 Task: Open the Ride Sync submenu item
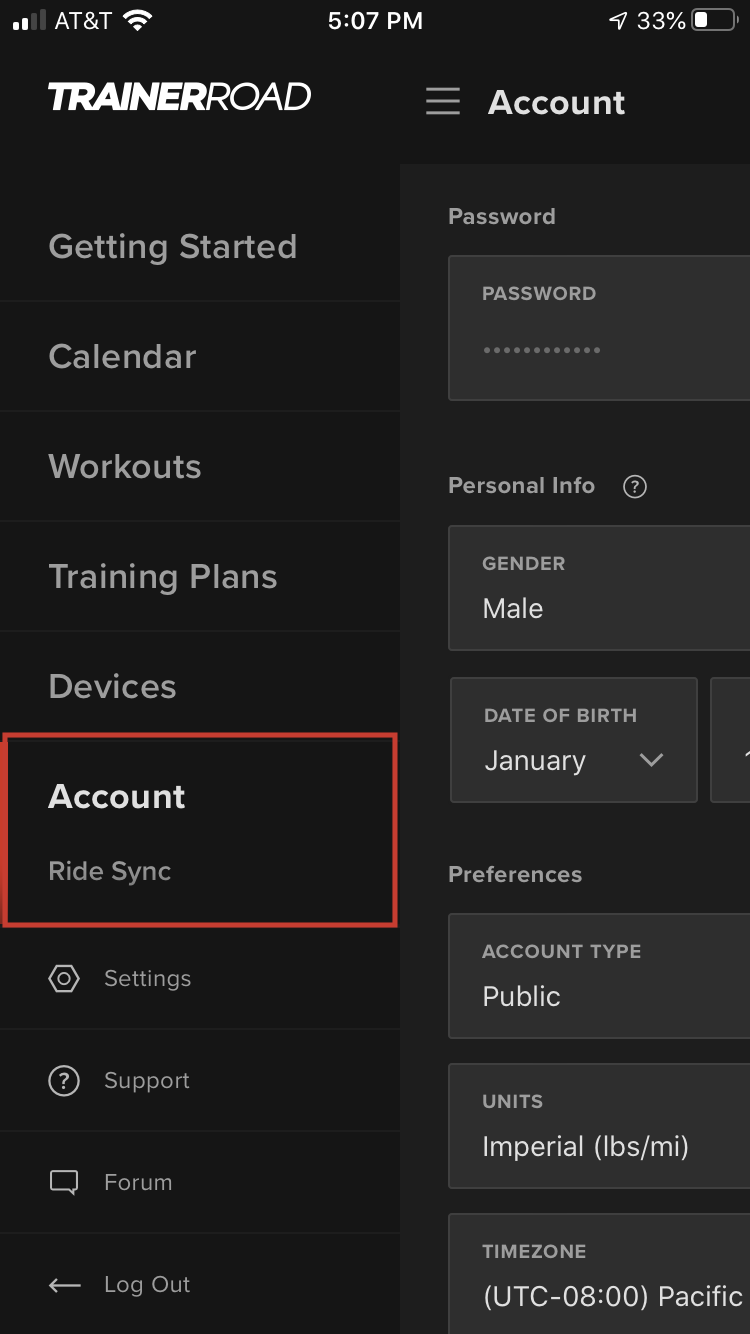click(110, 871)
